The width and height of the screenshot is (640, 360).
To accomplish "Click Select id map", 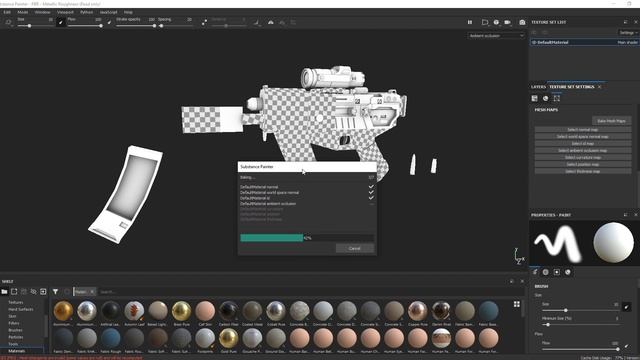I will pos(582,144).
